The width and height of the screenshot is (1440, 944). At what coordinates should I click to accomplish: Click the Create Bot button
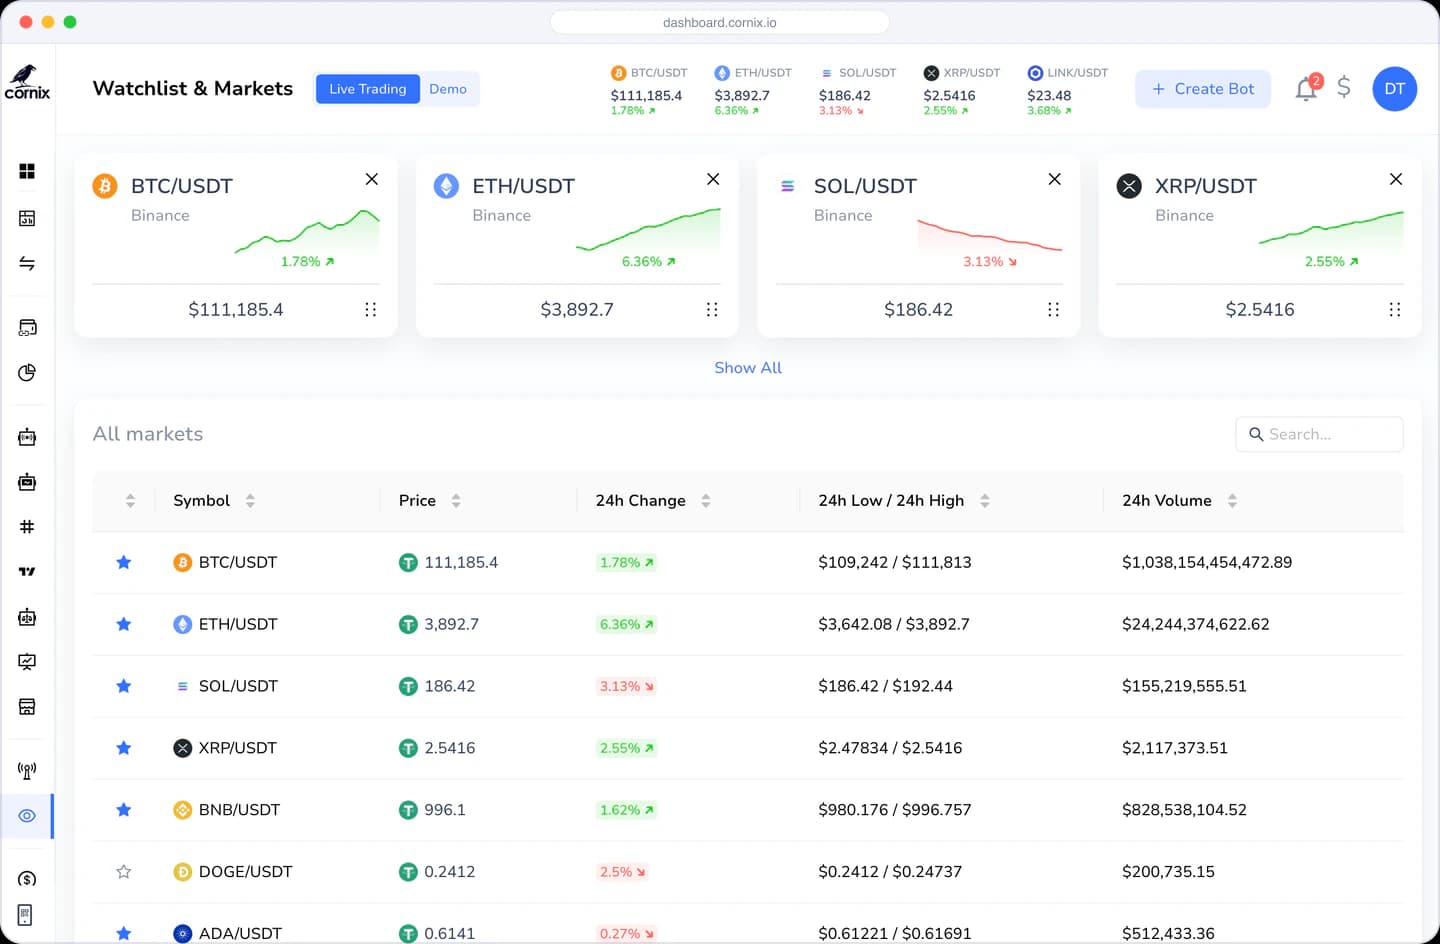tap(1203, 89)
